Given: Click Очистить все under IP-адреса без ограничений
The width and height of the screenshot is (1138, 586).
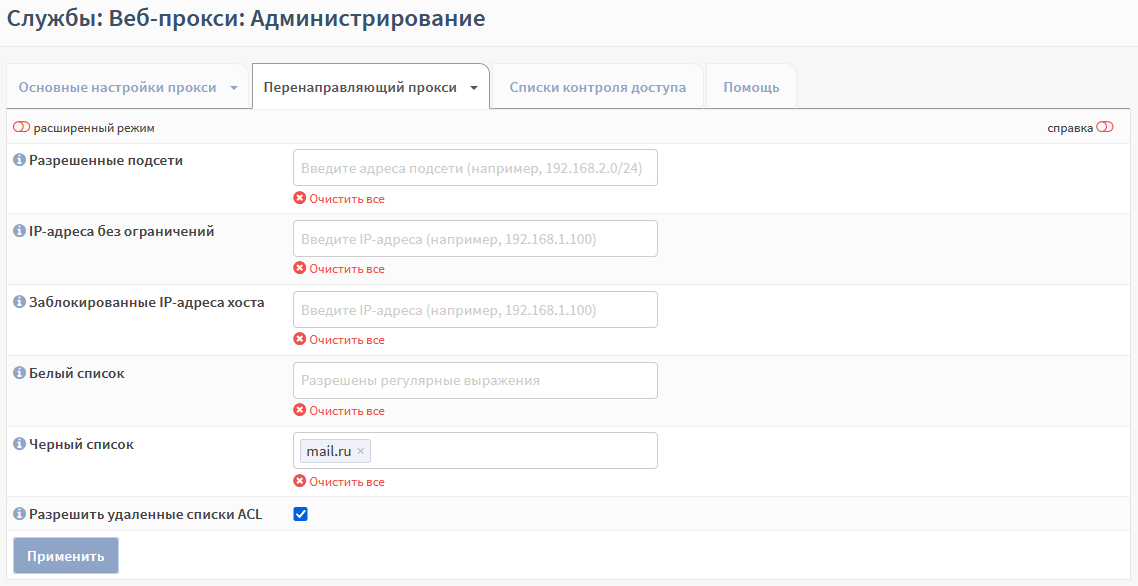Looking at the screenshot, I should click(x=347, y=269).
